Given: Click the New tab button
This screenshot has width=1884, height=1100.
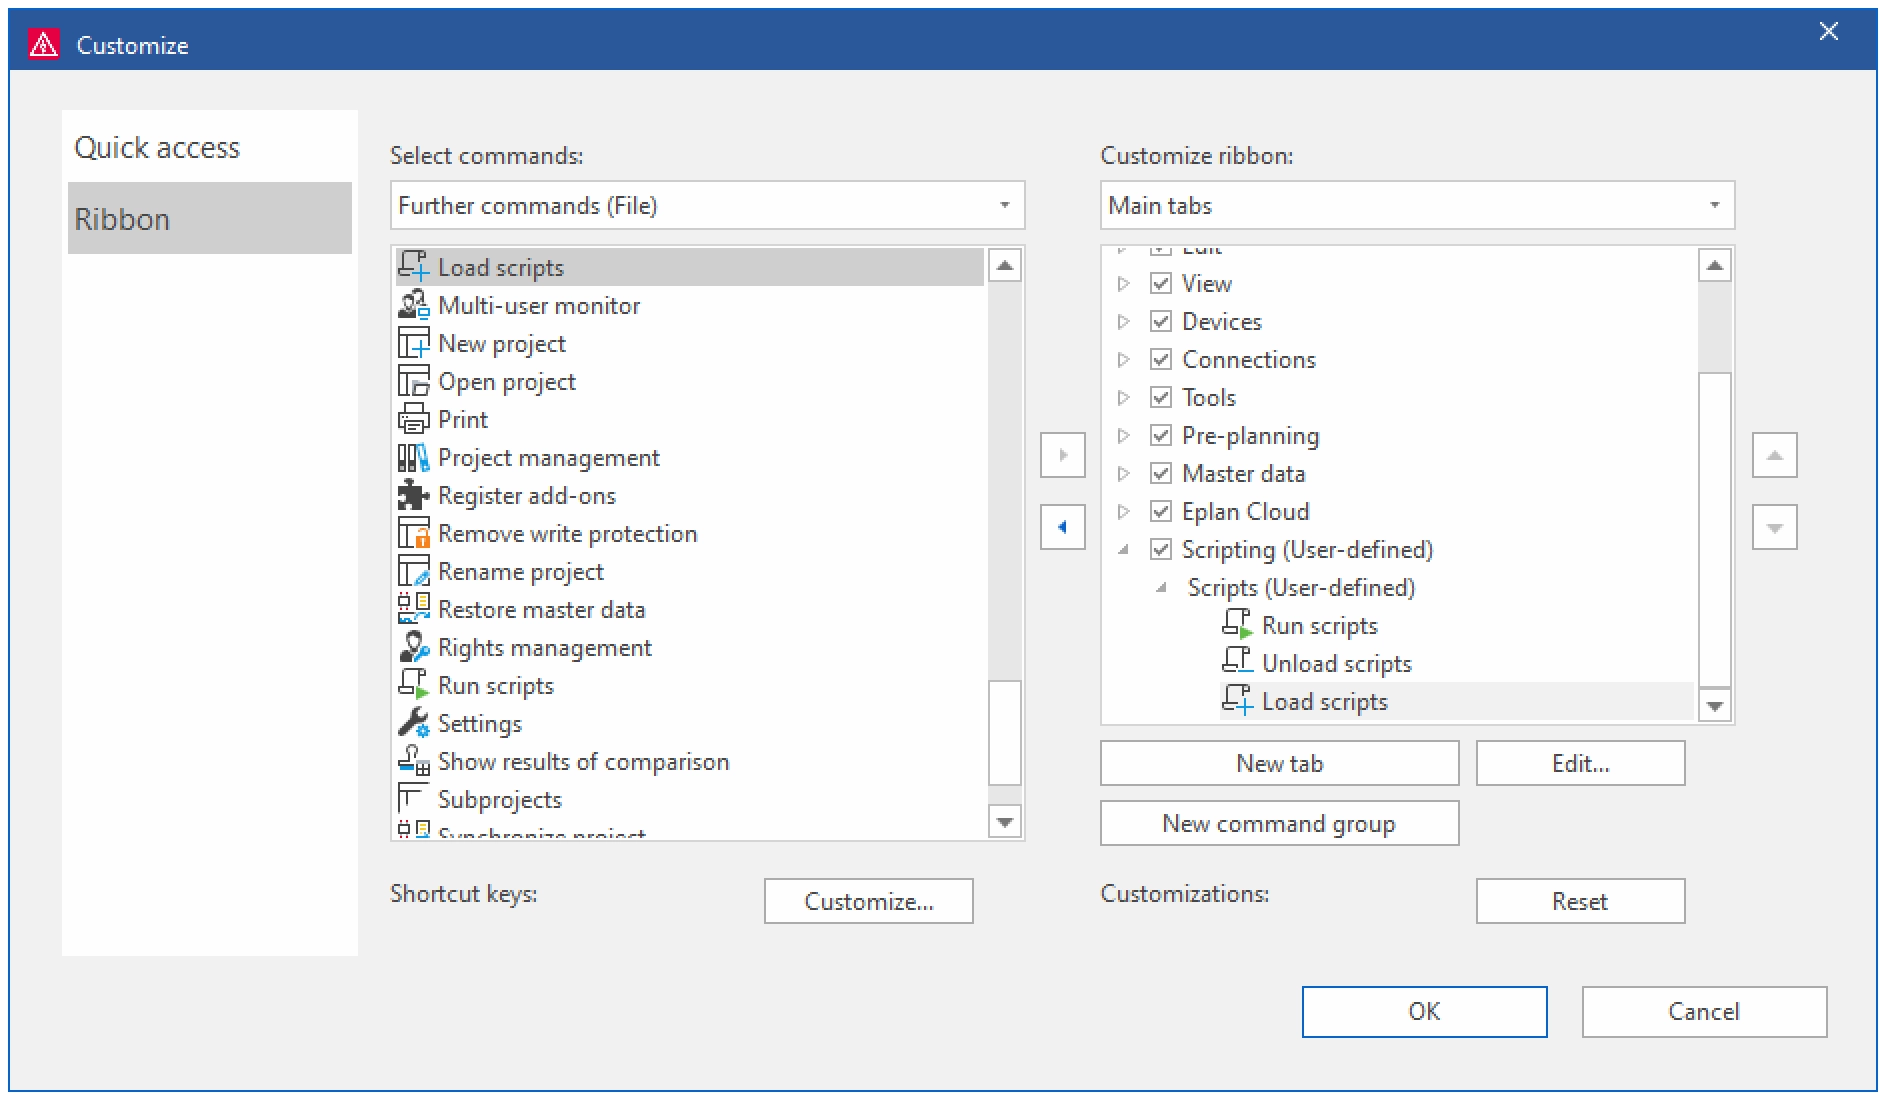Looking at the screenshot, I should coord(1279,763).
